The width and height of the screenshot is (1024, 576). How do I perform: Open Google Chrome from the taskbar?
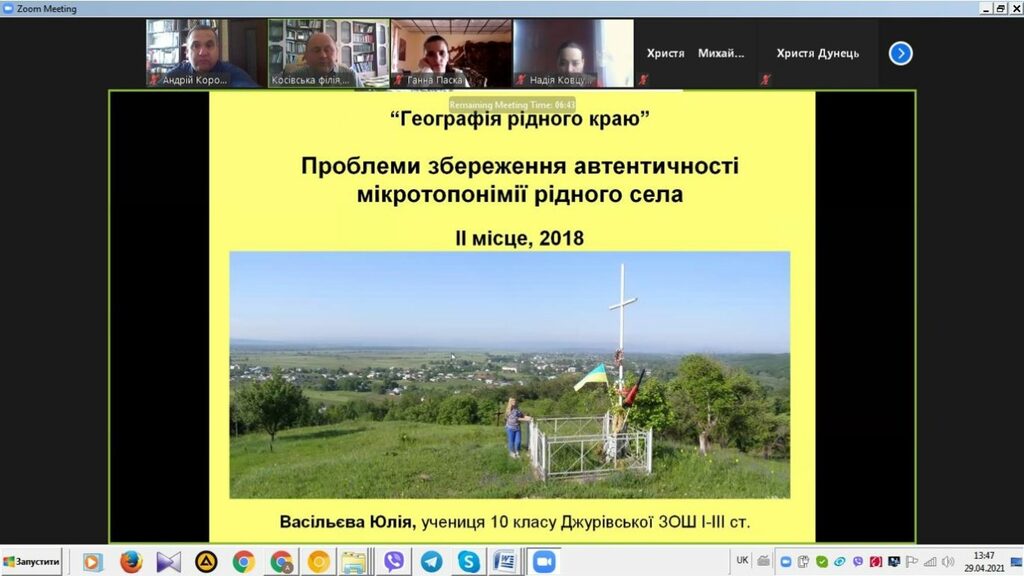coord(244,561)
